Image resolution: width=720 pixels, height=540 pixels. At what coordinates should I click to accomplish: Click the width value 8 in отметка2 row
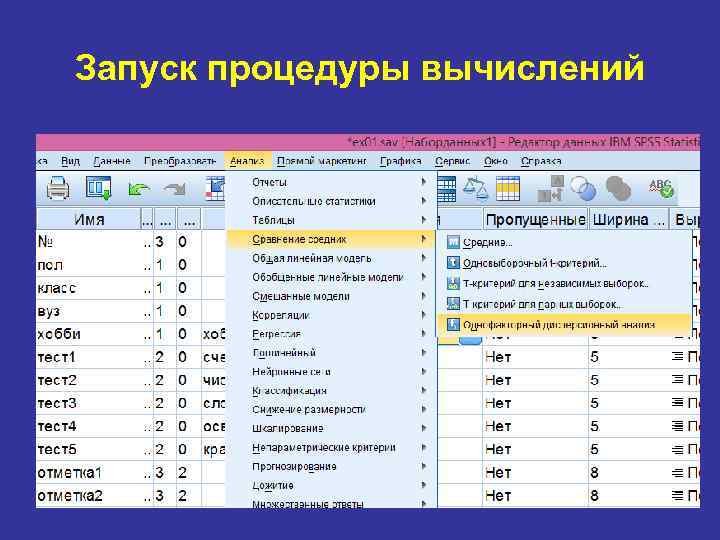[629, 495]
